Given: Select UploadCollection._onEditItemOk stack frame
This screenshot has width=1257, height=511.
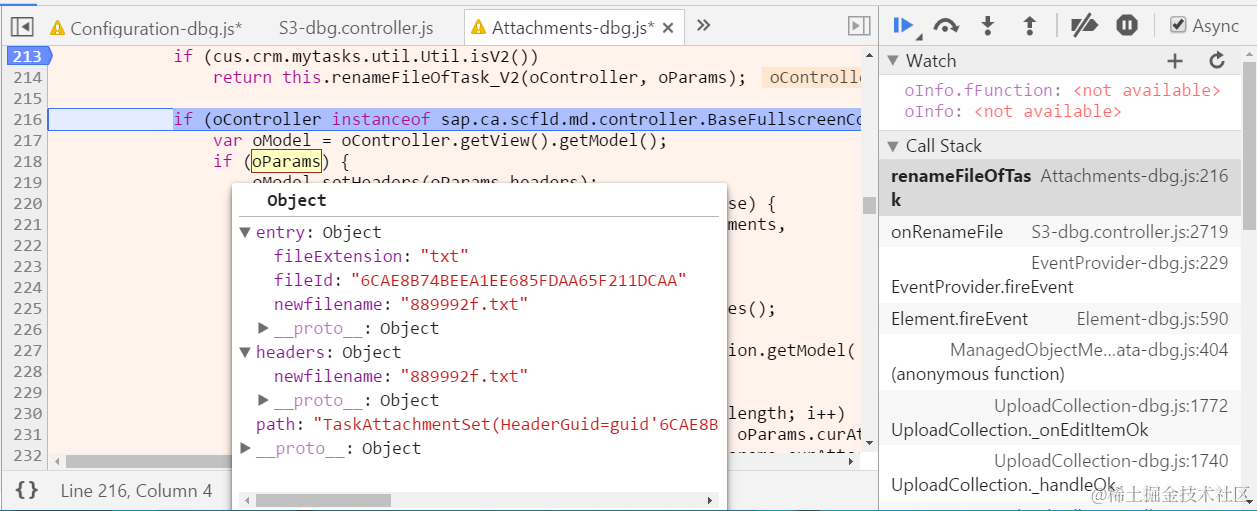Looking at the screenshot, I should click(x=1061, y=418).
